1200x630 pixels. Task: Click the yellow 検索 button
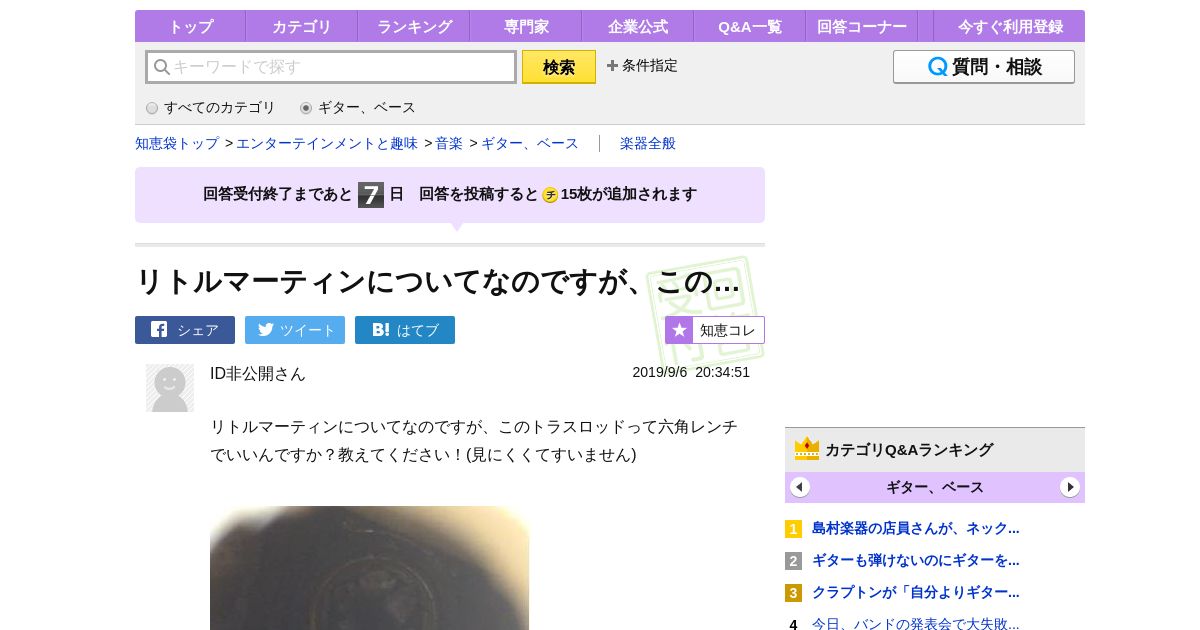pyautogui.click(x=559, y=67)
